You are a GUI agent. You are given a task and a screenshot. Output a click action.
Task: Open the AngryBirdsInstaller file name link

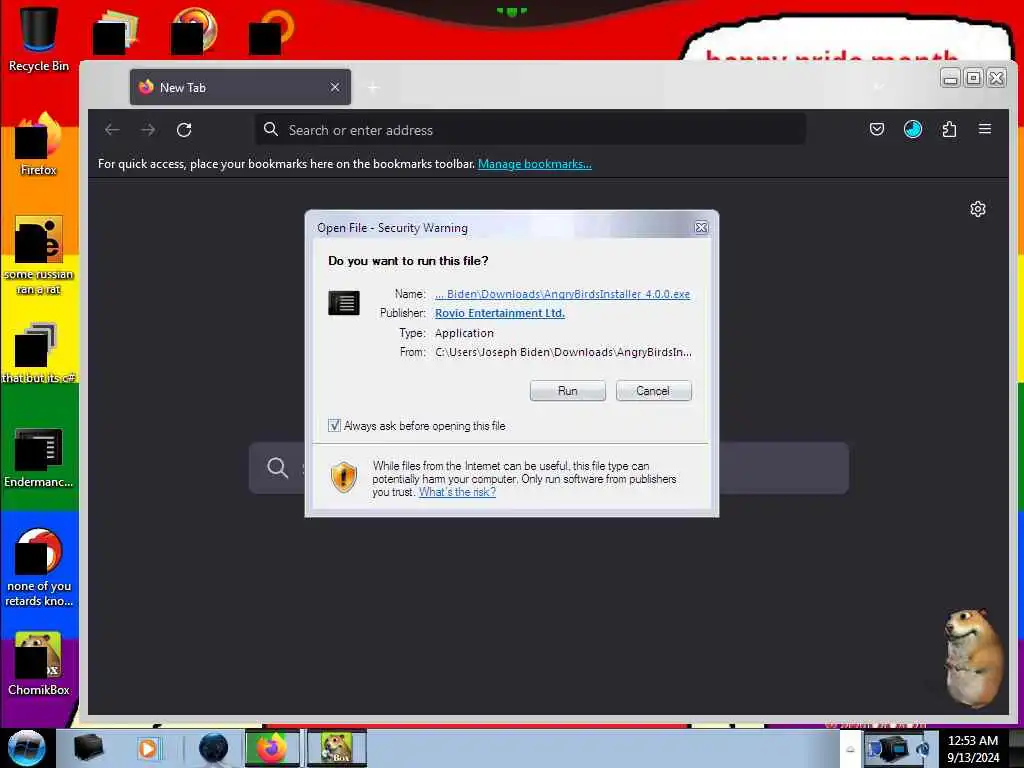562,294
